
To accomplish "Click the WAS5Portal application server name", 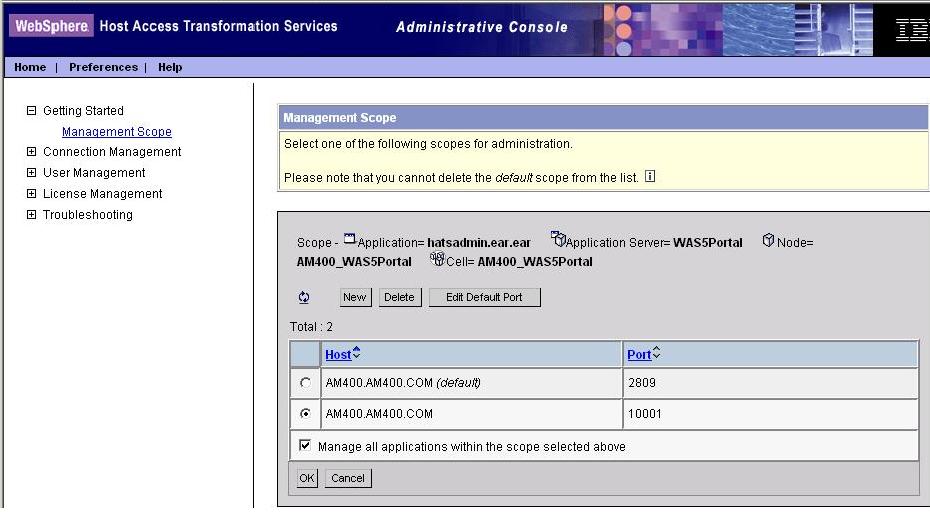I will (x=708, y=243).
